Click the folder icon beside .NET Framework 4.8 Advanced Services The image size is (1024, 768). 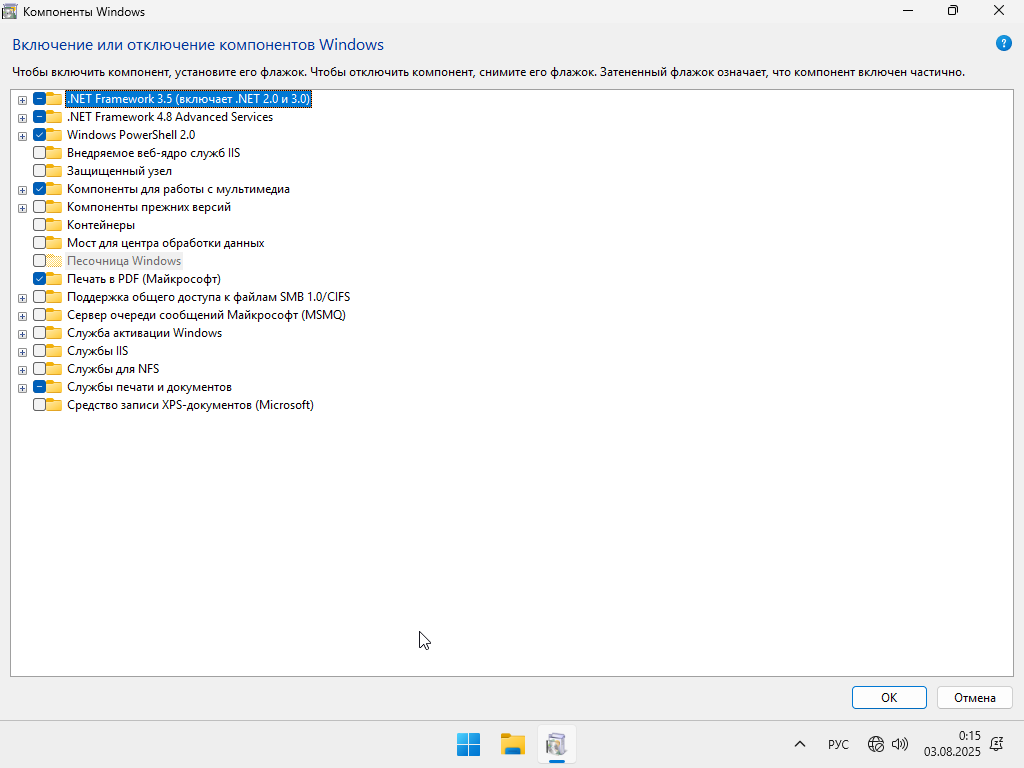pyautogui.click(x=55, y=117)
